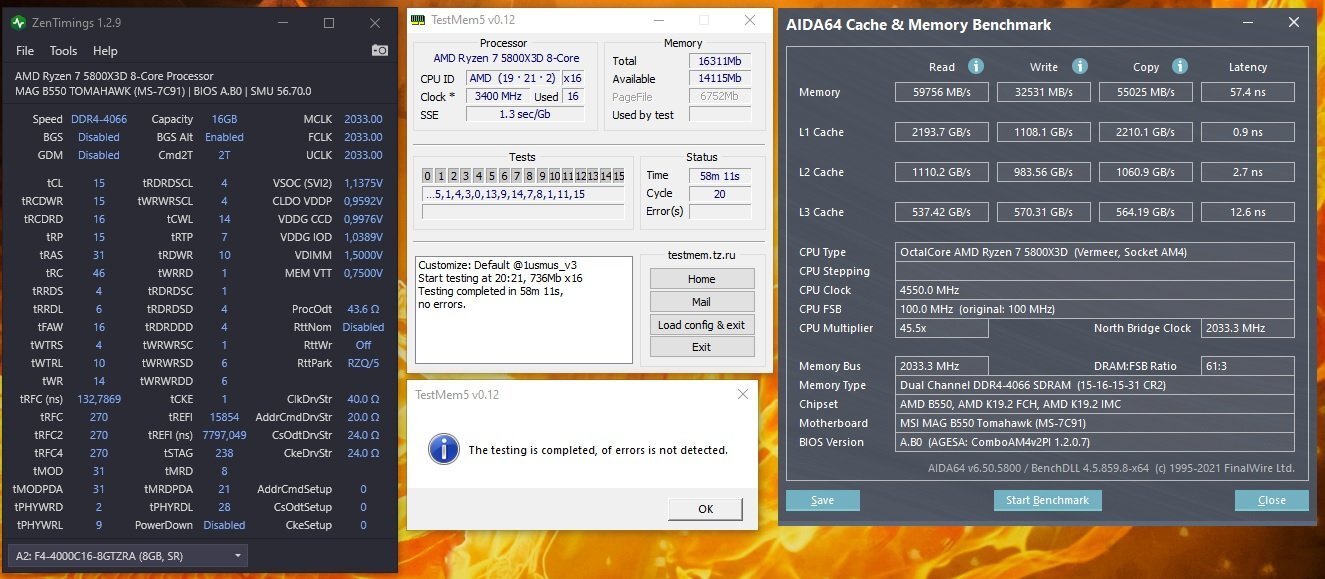The height and width of the screenshot is (579, 1325).
Task: Click the Chipset AMD B550 field
Action: coord(1095,404)
